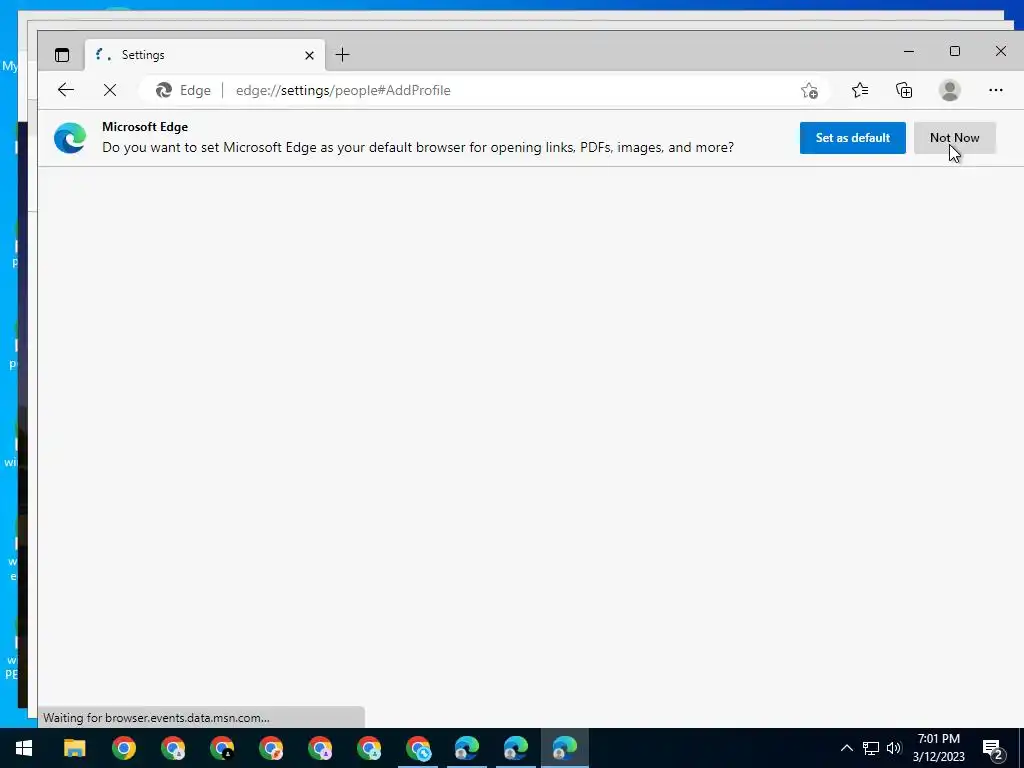The height and width of the screenshot is (768, 1024).
Task: Select the highlighted active Edge taskbar icon
Action: (565, 748)
